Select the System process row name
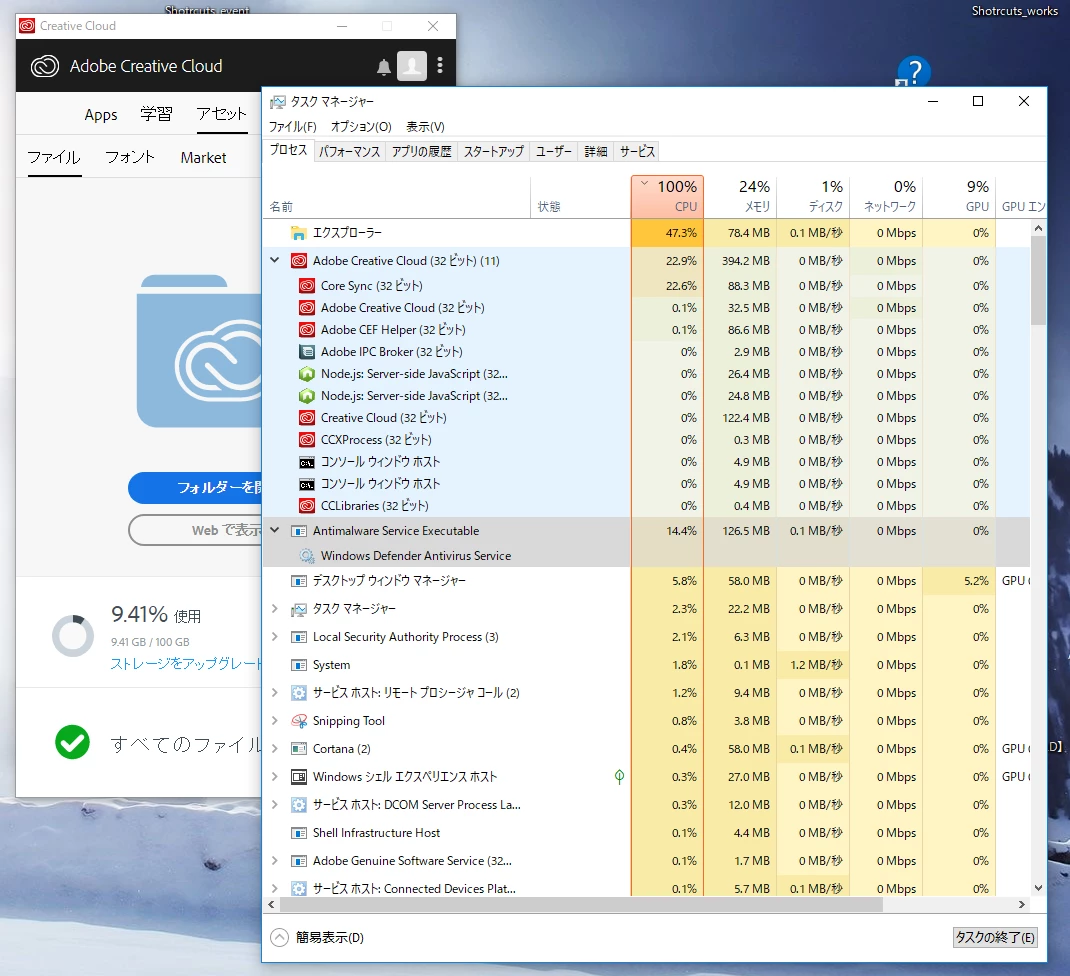 click(x=332, y=665)
